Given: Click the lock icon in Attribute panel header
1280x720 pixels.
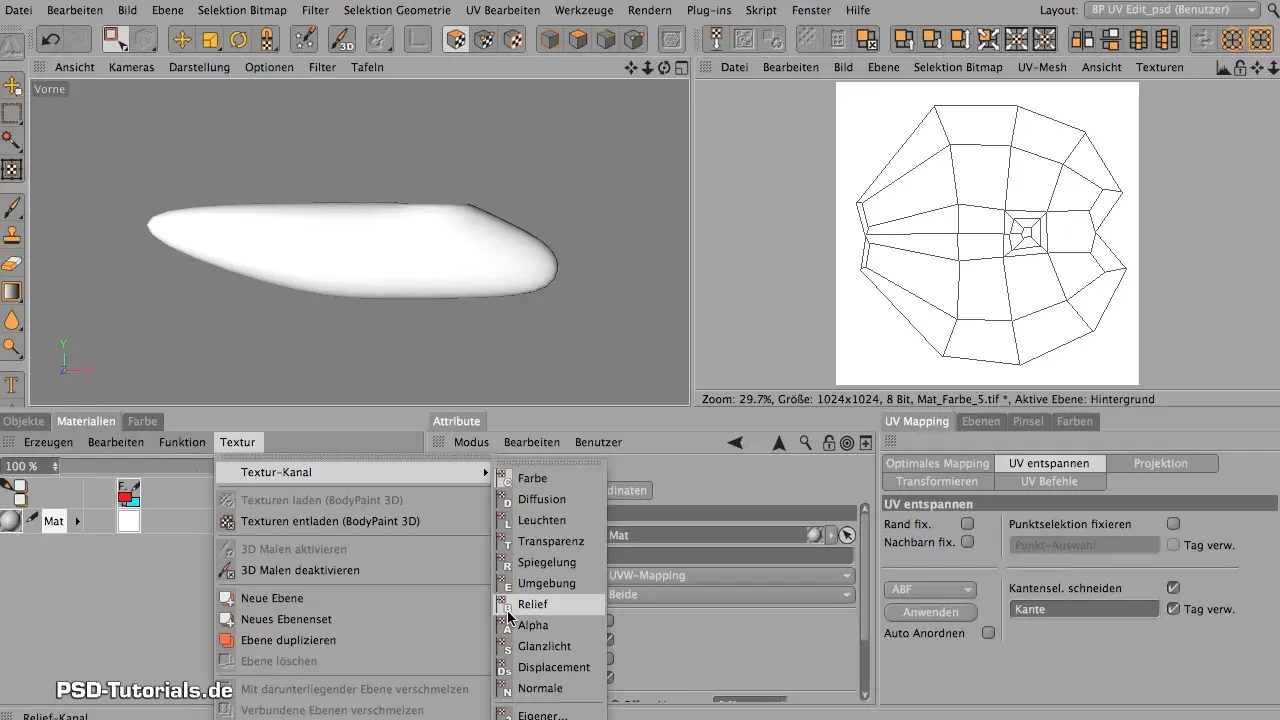Looking at the screenshot, I should point(829,443).
